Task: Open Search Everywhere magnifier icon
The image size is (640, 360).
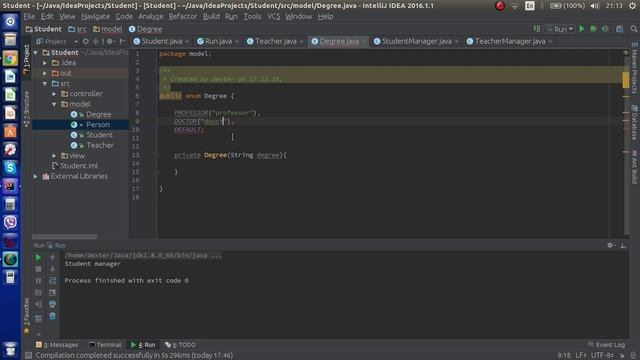Action: coord(633,29)
